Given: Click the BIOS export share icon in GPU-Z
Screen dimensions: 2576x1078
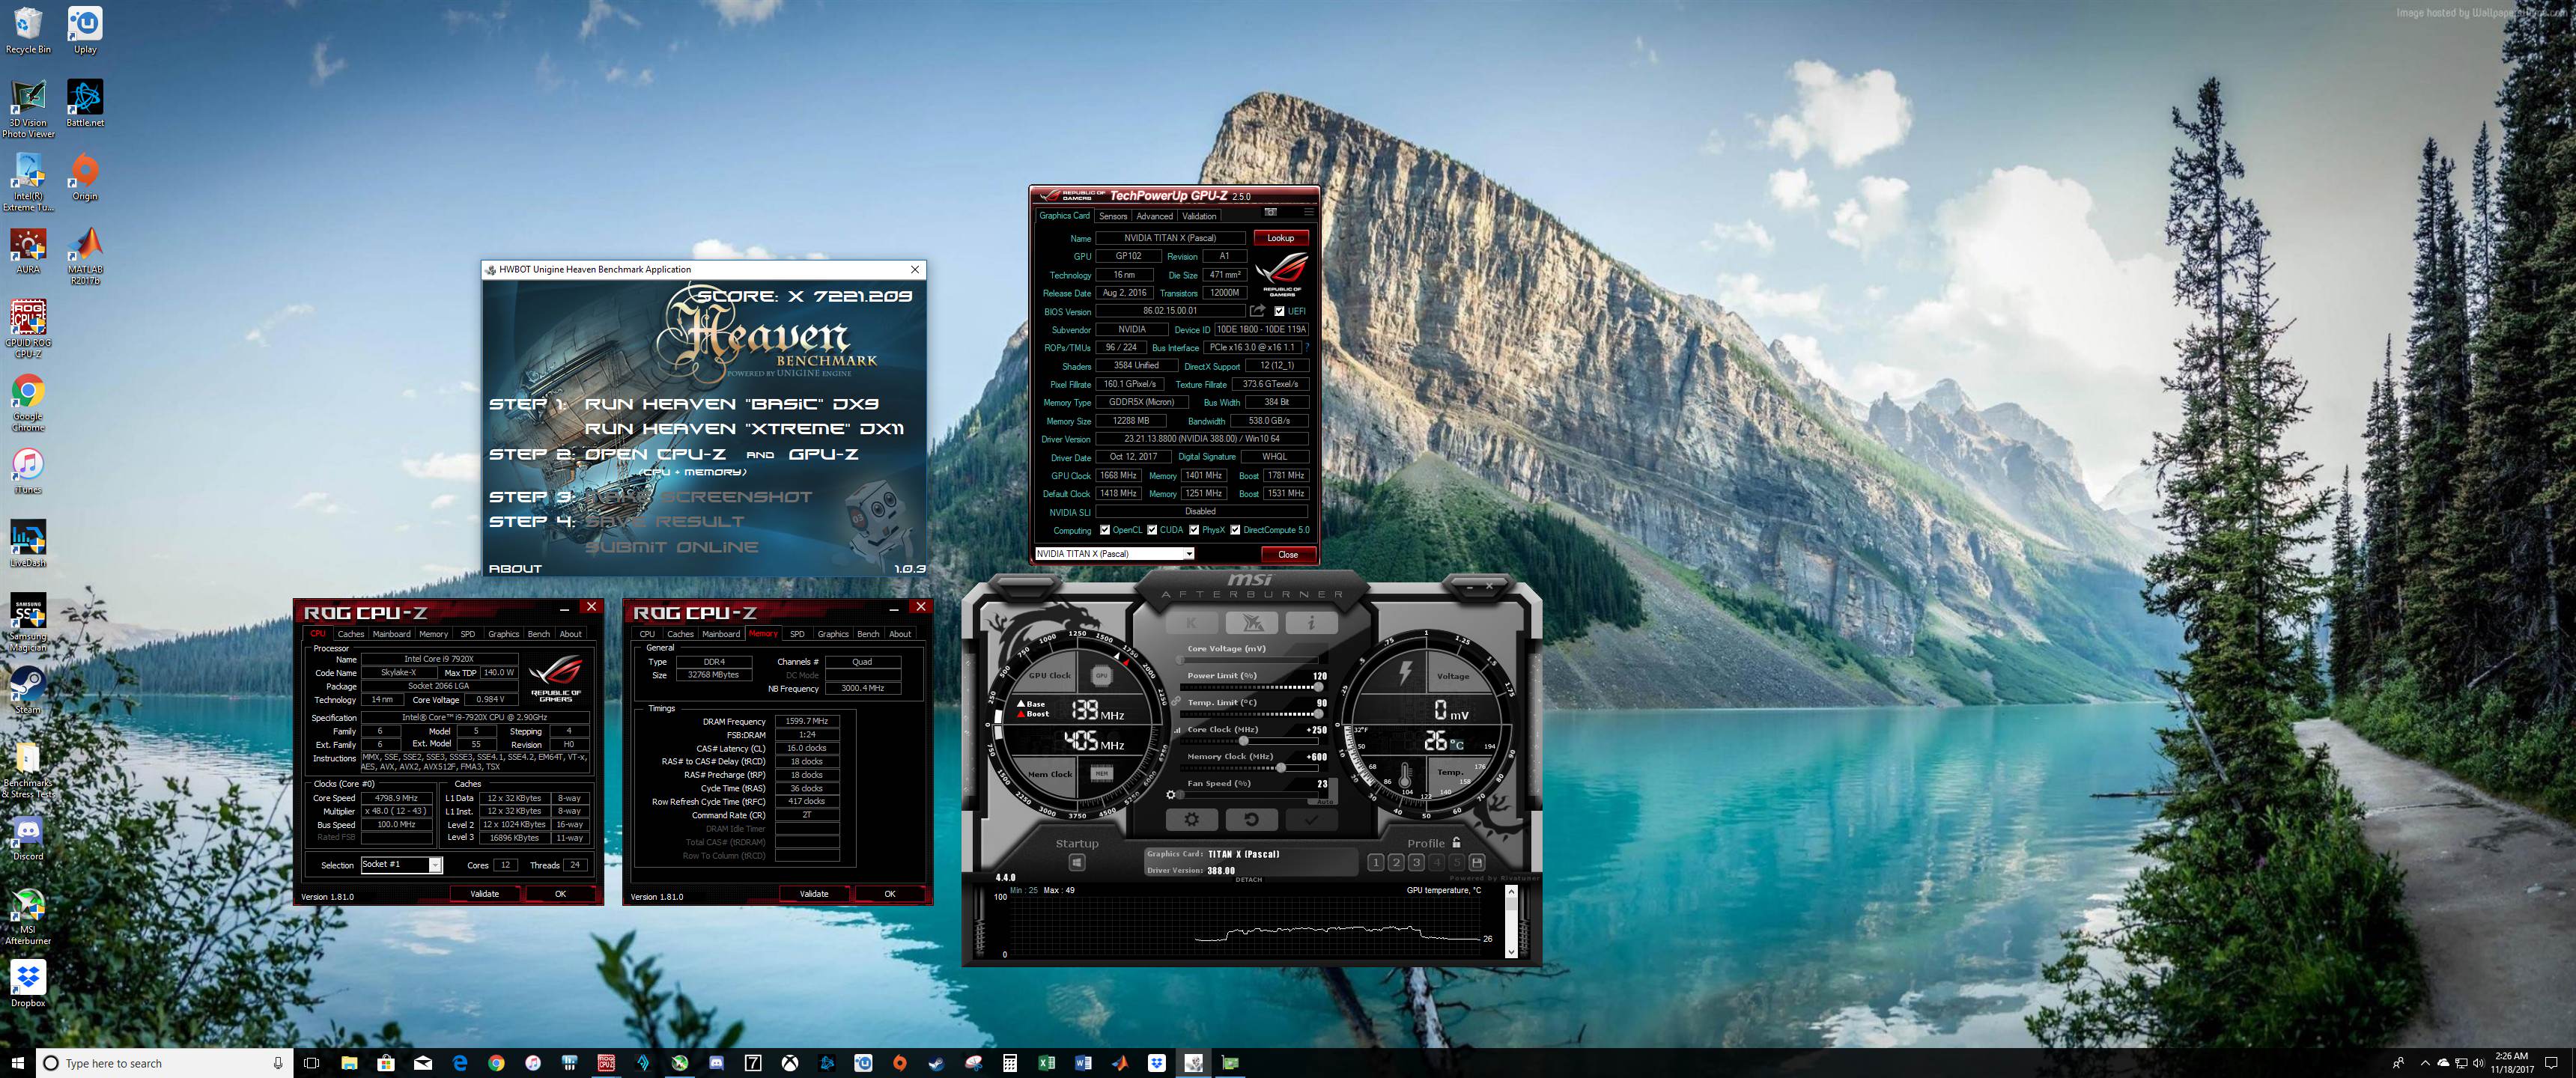Looking at the screenshot, I should tap(1257, 311).
